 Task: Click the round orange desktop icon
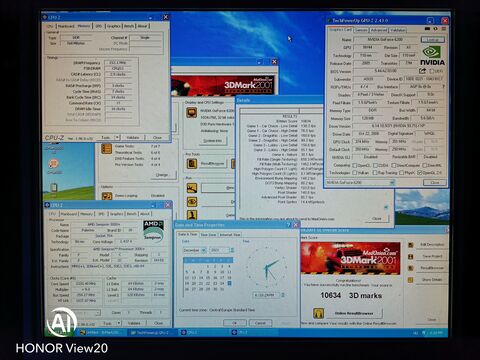[54, 164]
